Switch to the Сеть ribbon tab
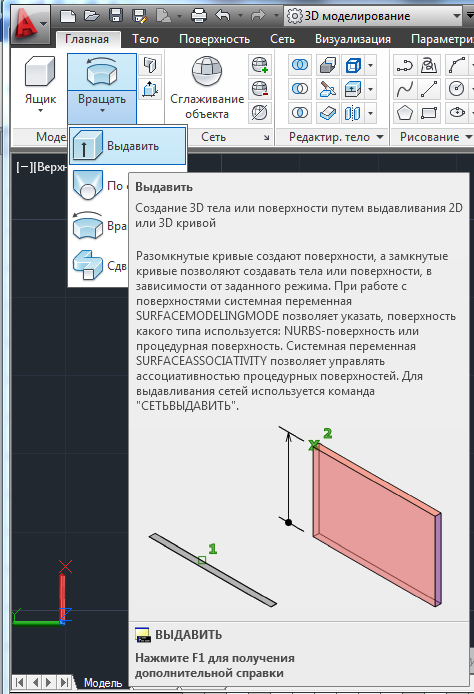 pos(282,39)
